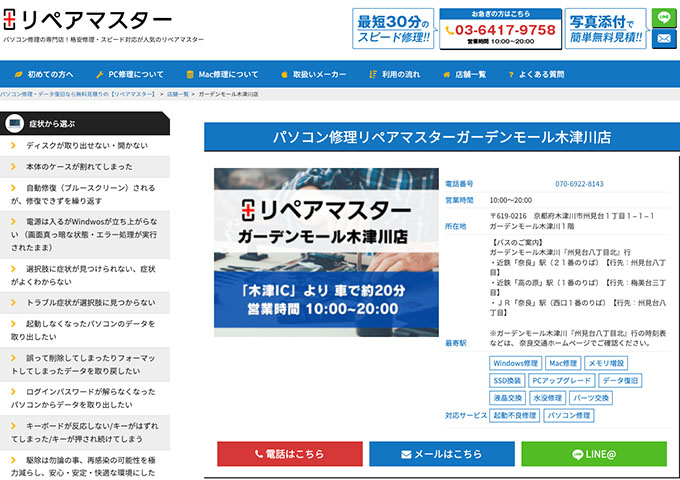Click the blue メールはこちら button

tap(442, 454)
